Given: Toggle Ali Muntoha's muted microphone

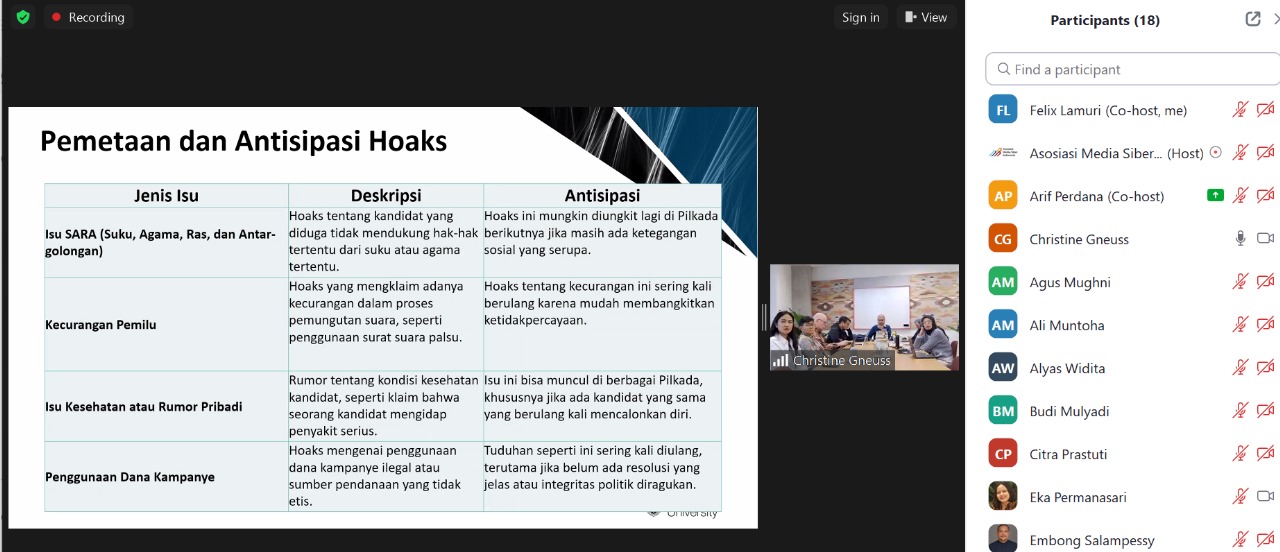Looking at the screenshot, I should (x=1240, y=325).
